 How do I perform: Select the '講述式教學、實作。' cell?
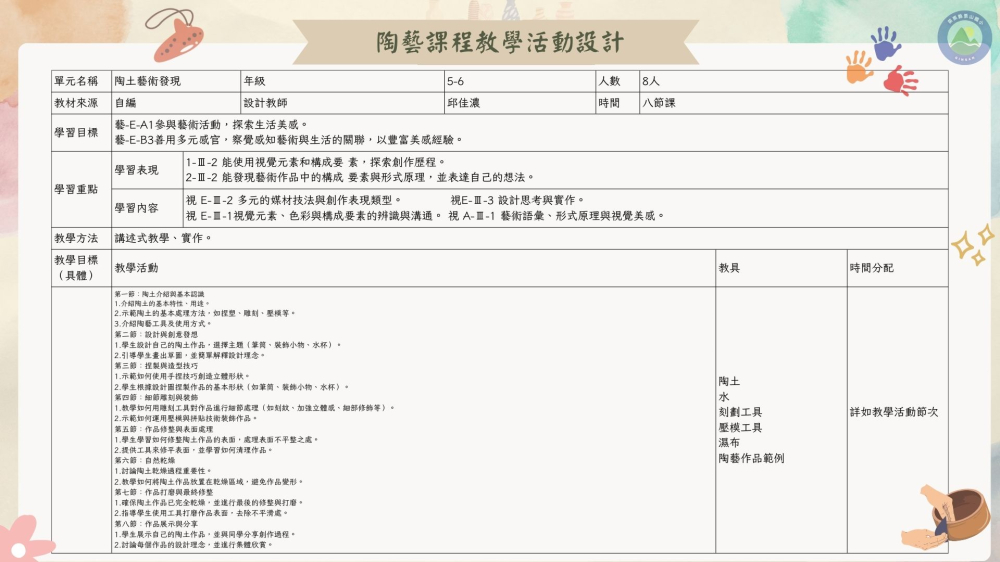coord(529,238)
